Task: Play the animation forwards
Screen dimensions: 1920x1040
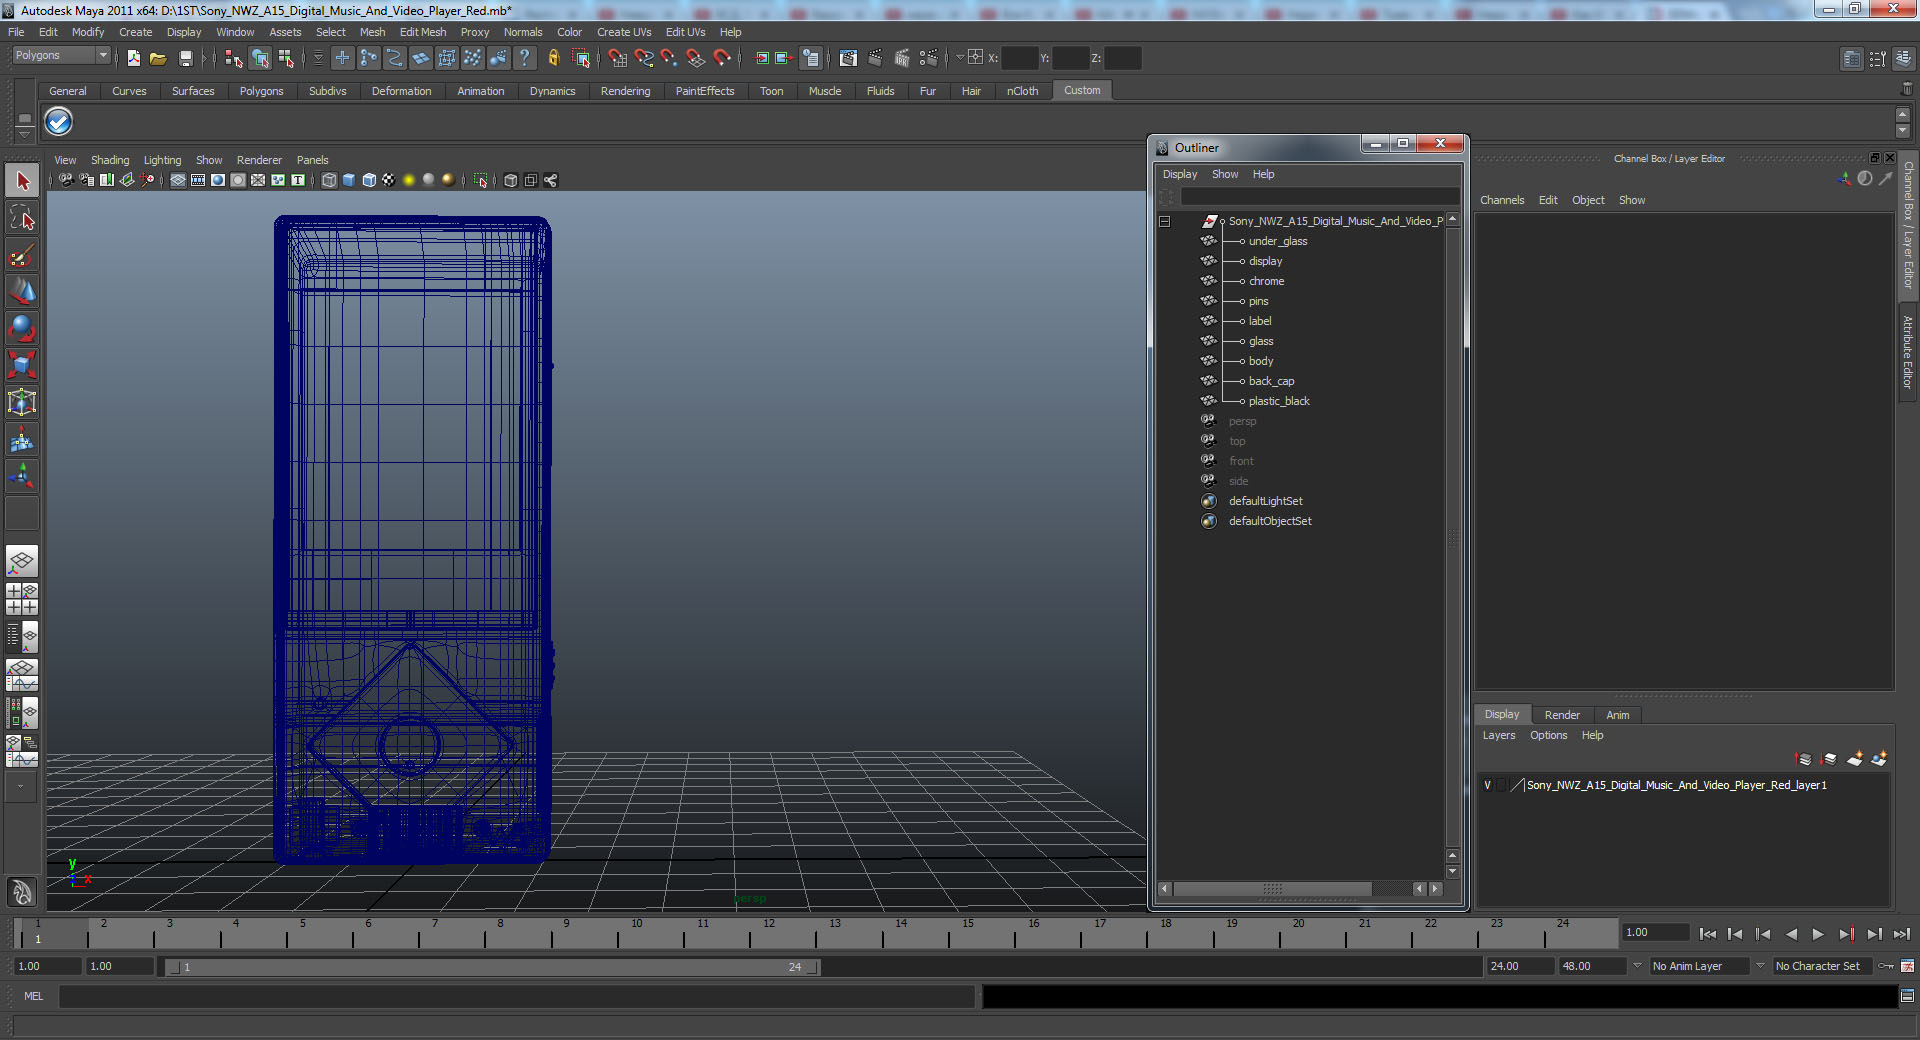Action: point(1818,934)
